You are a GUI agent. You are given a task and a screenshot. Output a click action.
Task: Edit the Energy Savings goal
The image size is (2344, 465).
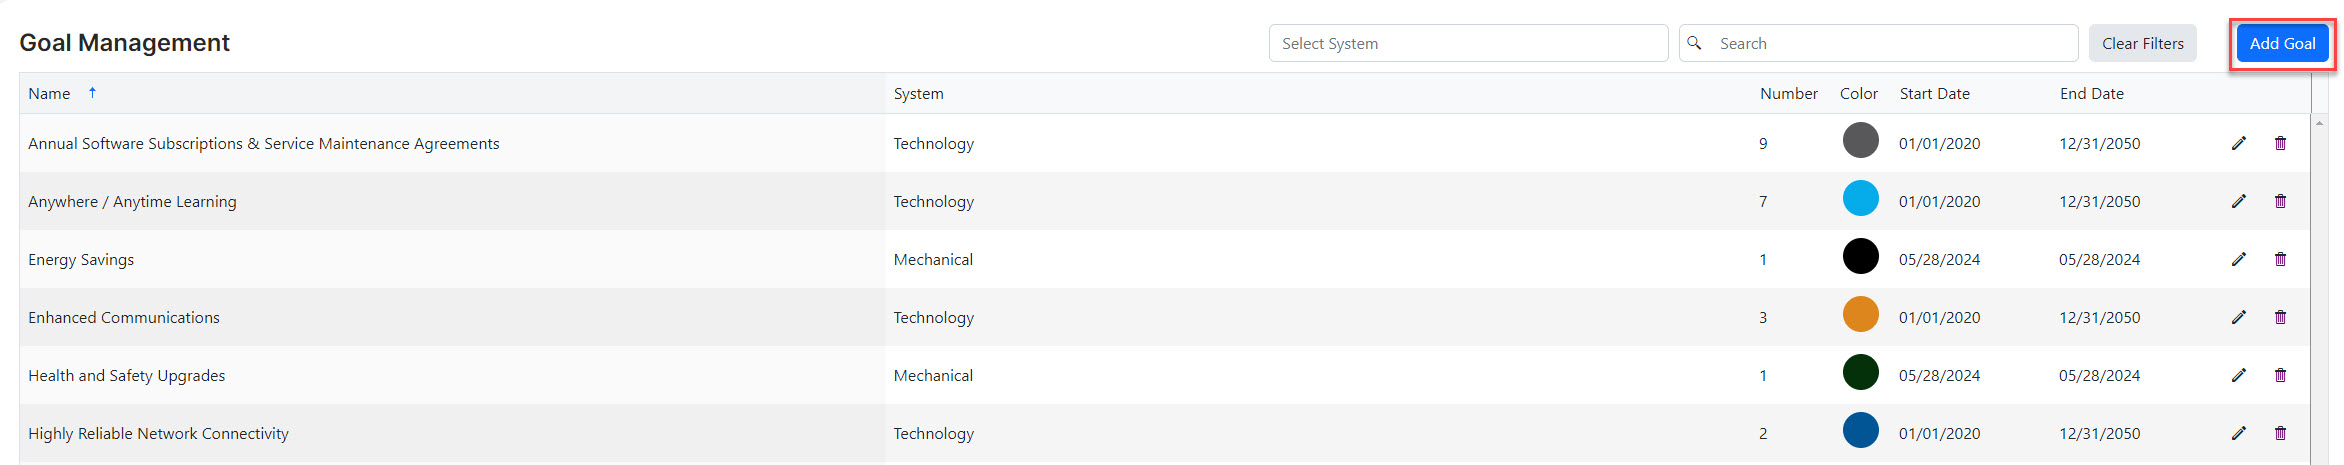2238,259
